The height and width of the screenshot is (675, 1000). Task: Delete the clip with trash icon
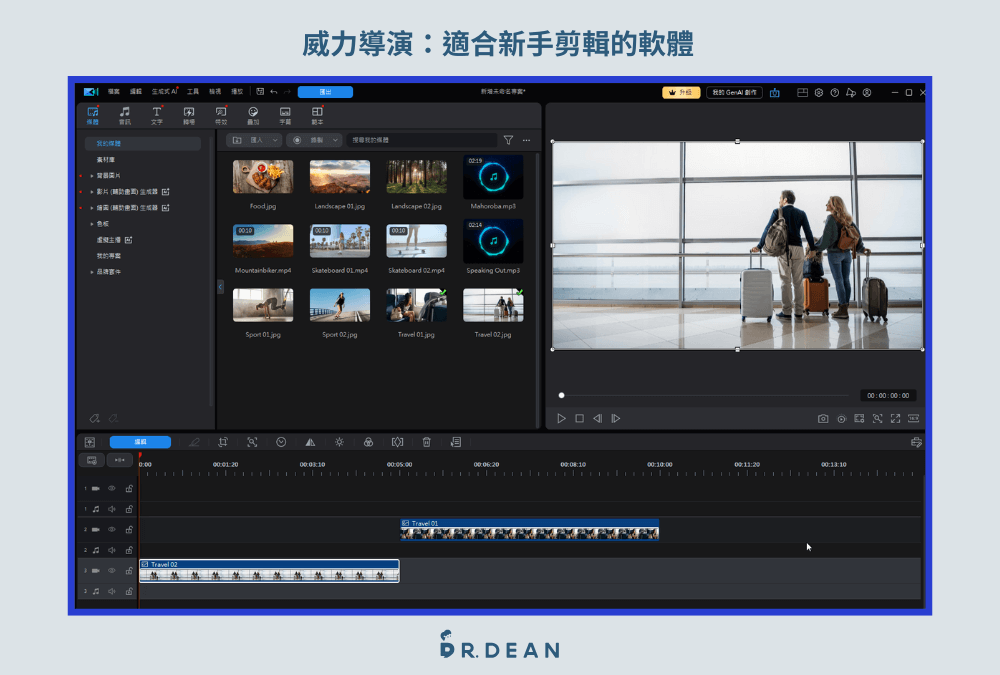click(427, 442)
